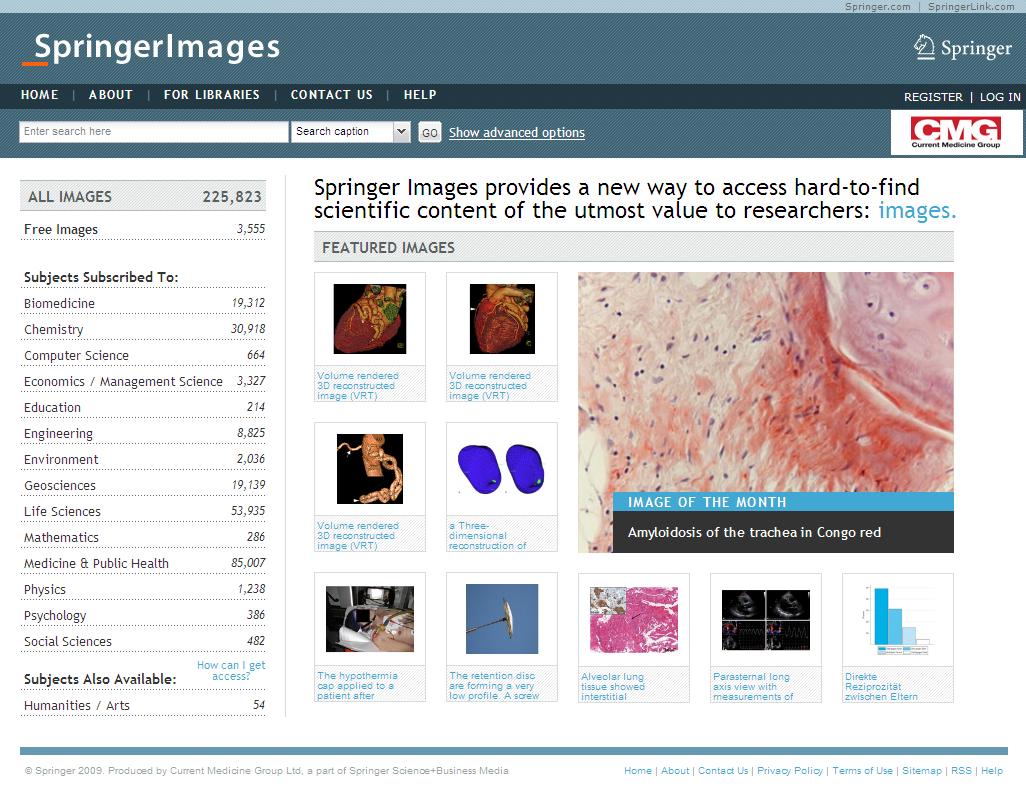Image resolution: width=1026 pixels, height=804 pixels.
Task: Open SpringerLink.com top link
Action: pos(971,7)
